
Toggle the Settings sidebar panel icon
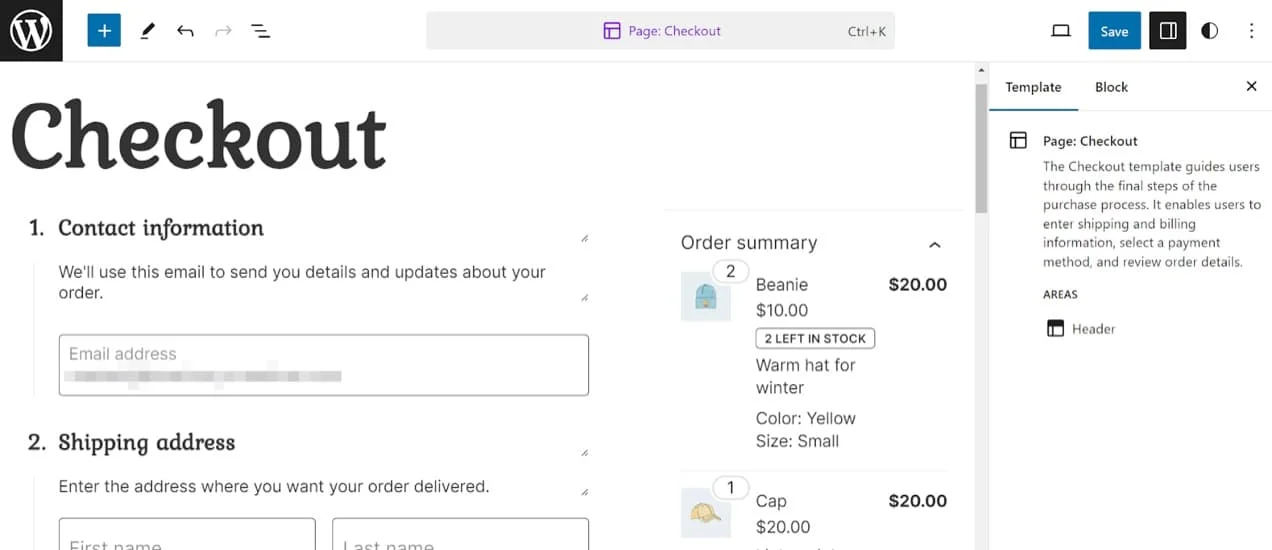point(1167,31)
